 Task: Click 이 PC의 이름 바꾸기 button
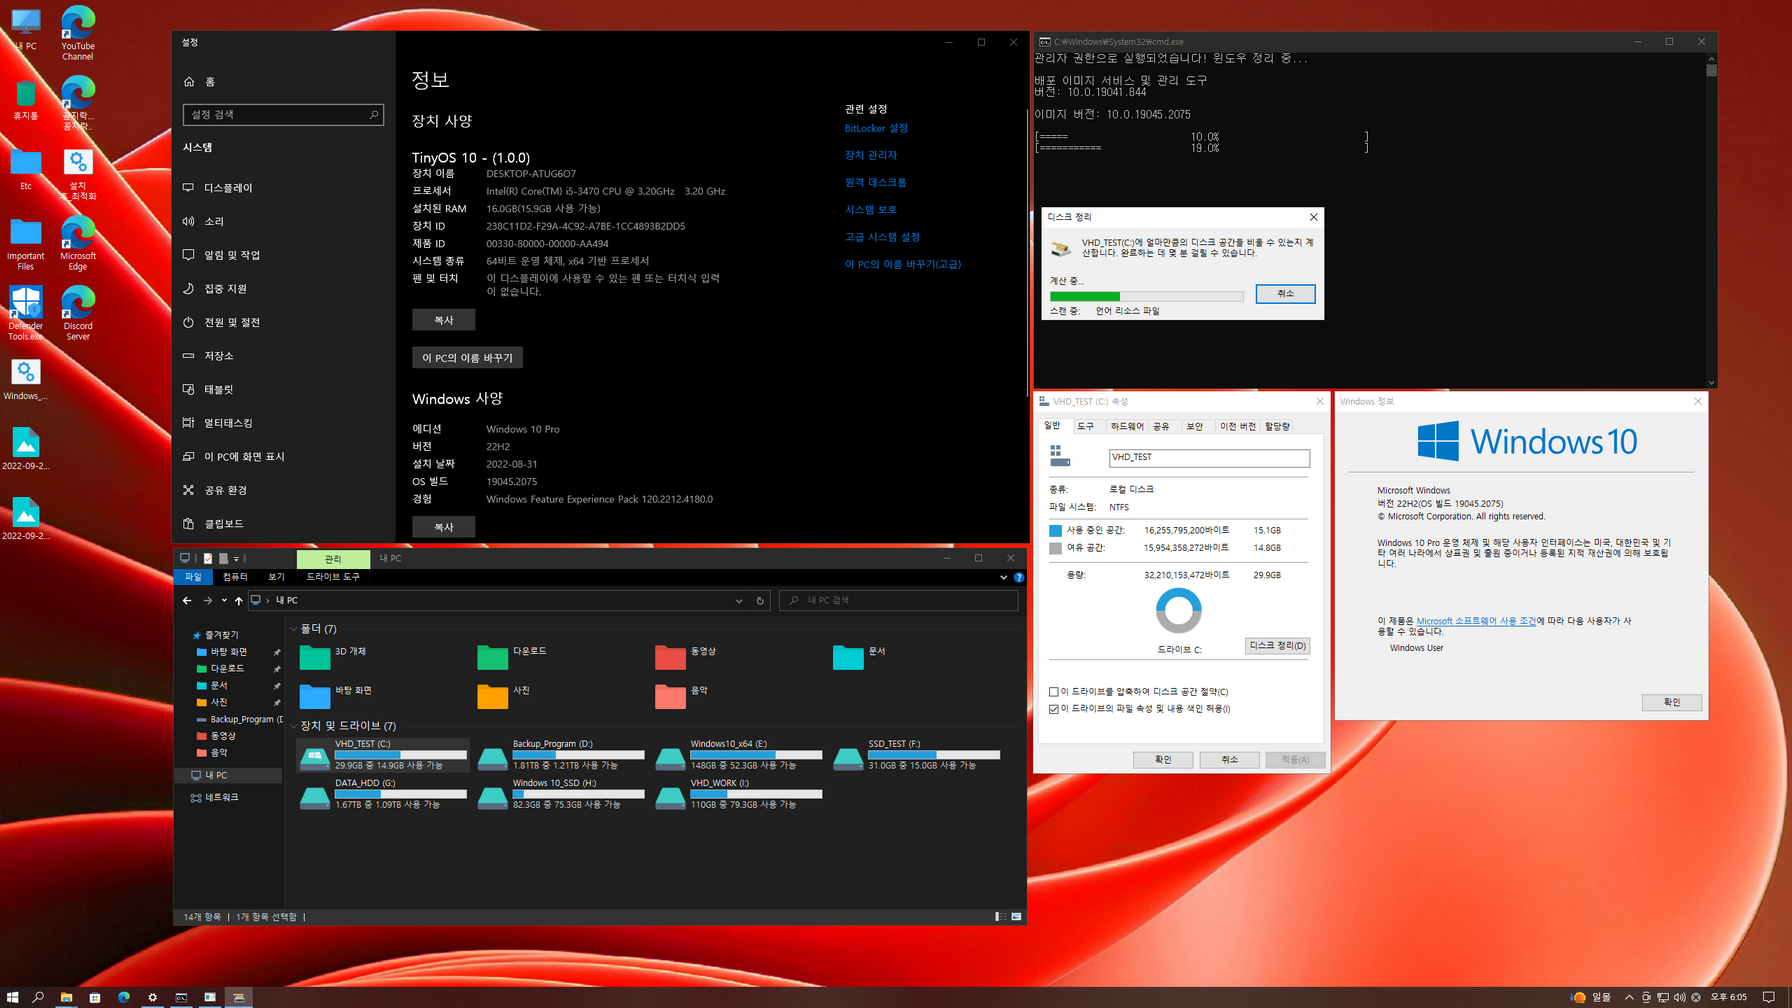(x=467, y=358)
